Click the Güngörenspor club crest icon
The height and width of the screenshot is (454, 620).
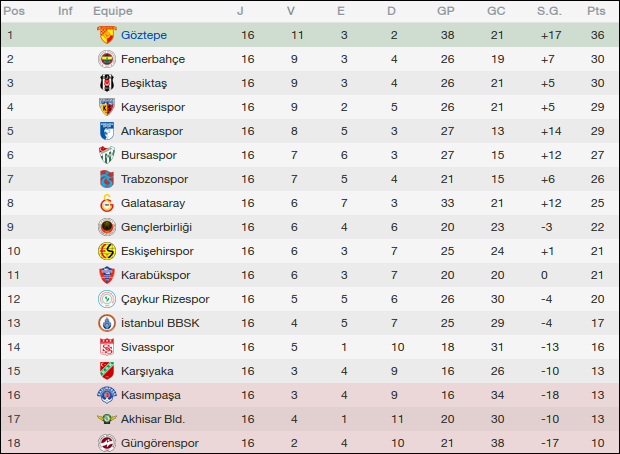pos(107,443)
